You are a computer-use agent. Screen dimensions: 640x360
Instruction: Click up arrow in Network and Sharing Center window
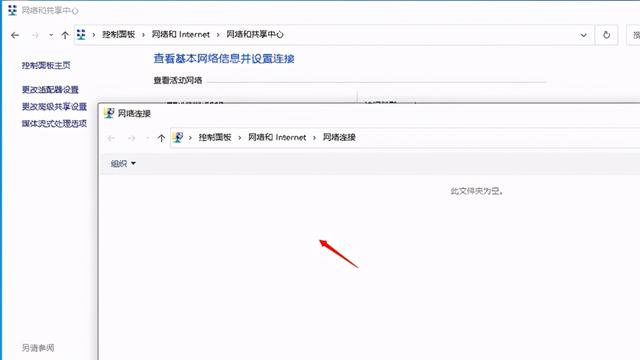click(x=65, y=35)
